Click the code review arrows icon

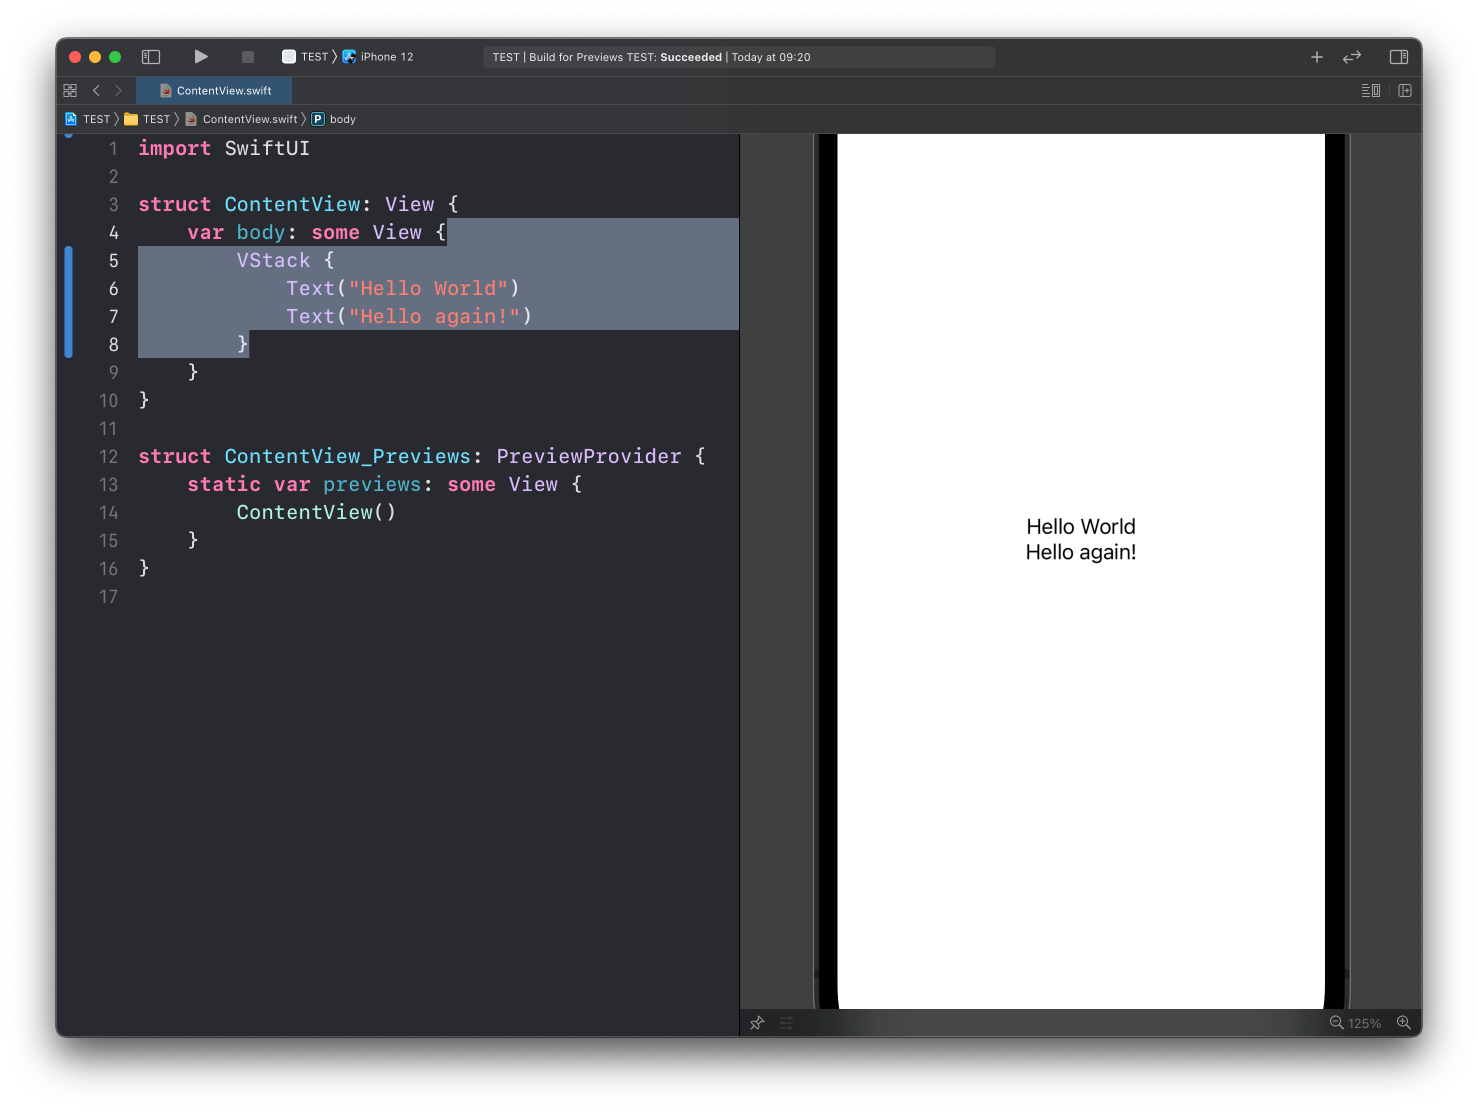point(1352,57)
